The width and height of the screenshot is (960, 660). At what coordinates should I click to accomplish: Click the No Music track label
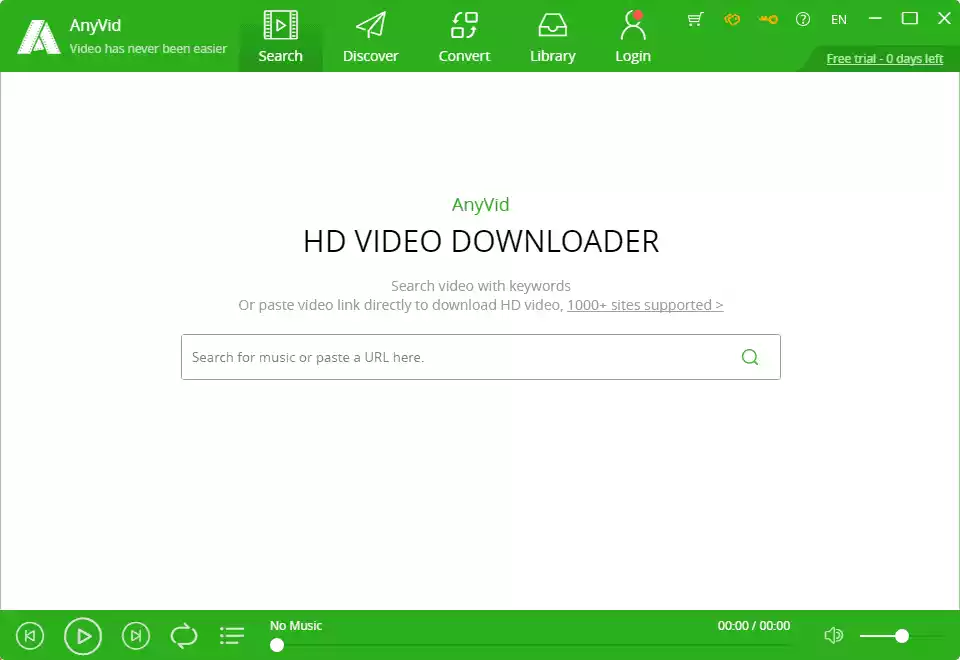coord(296,626)
